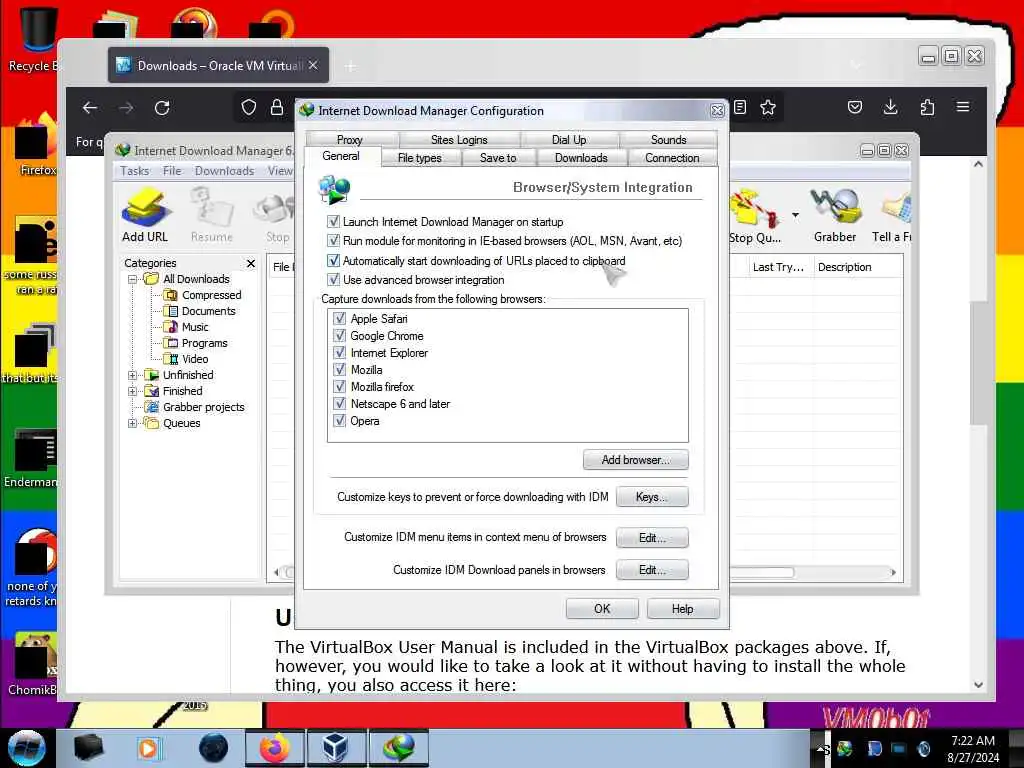Collapse the All Downloads tree node
This screenshot has height=768, width=1024.
(x=133, y=279)
